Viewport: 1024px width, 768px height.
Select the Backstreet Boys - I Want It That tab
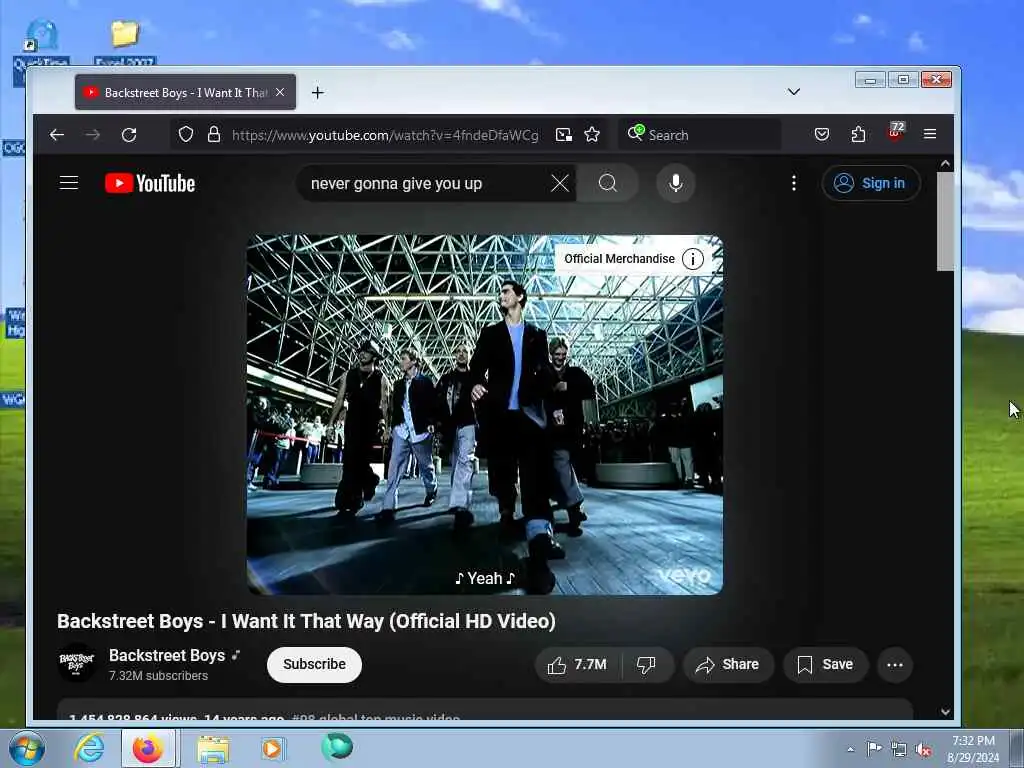[185, 93]
